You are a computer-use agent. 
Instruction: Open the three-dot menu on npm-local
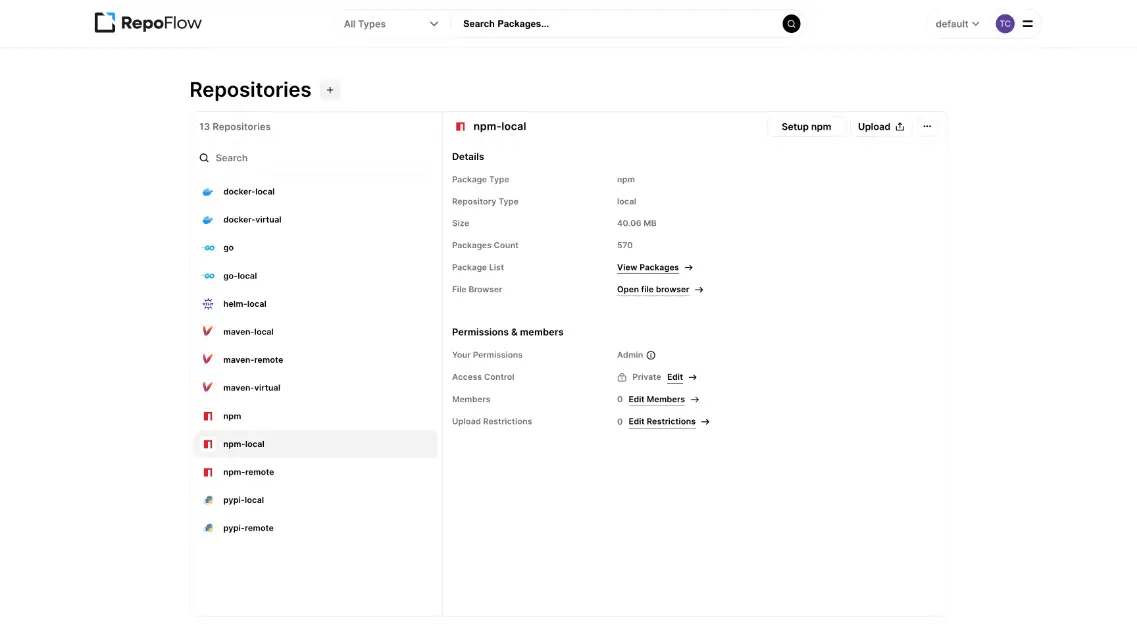coord(927,126)
